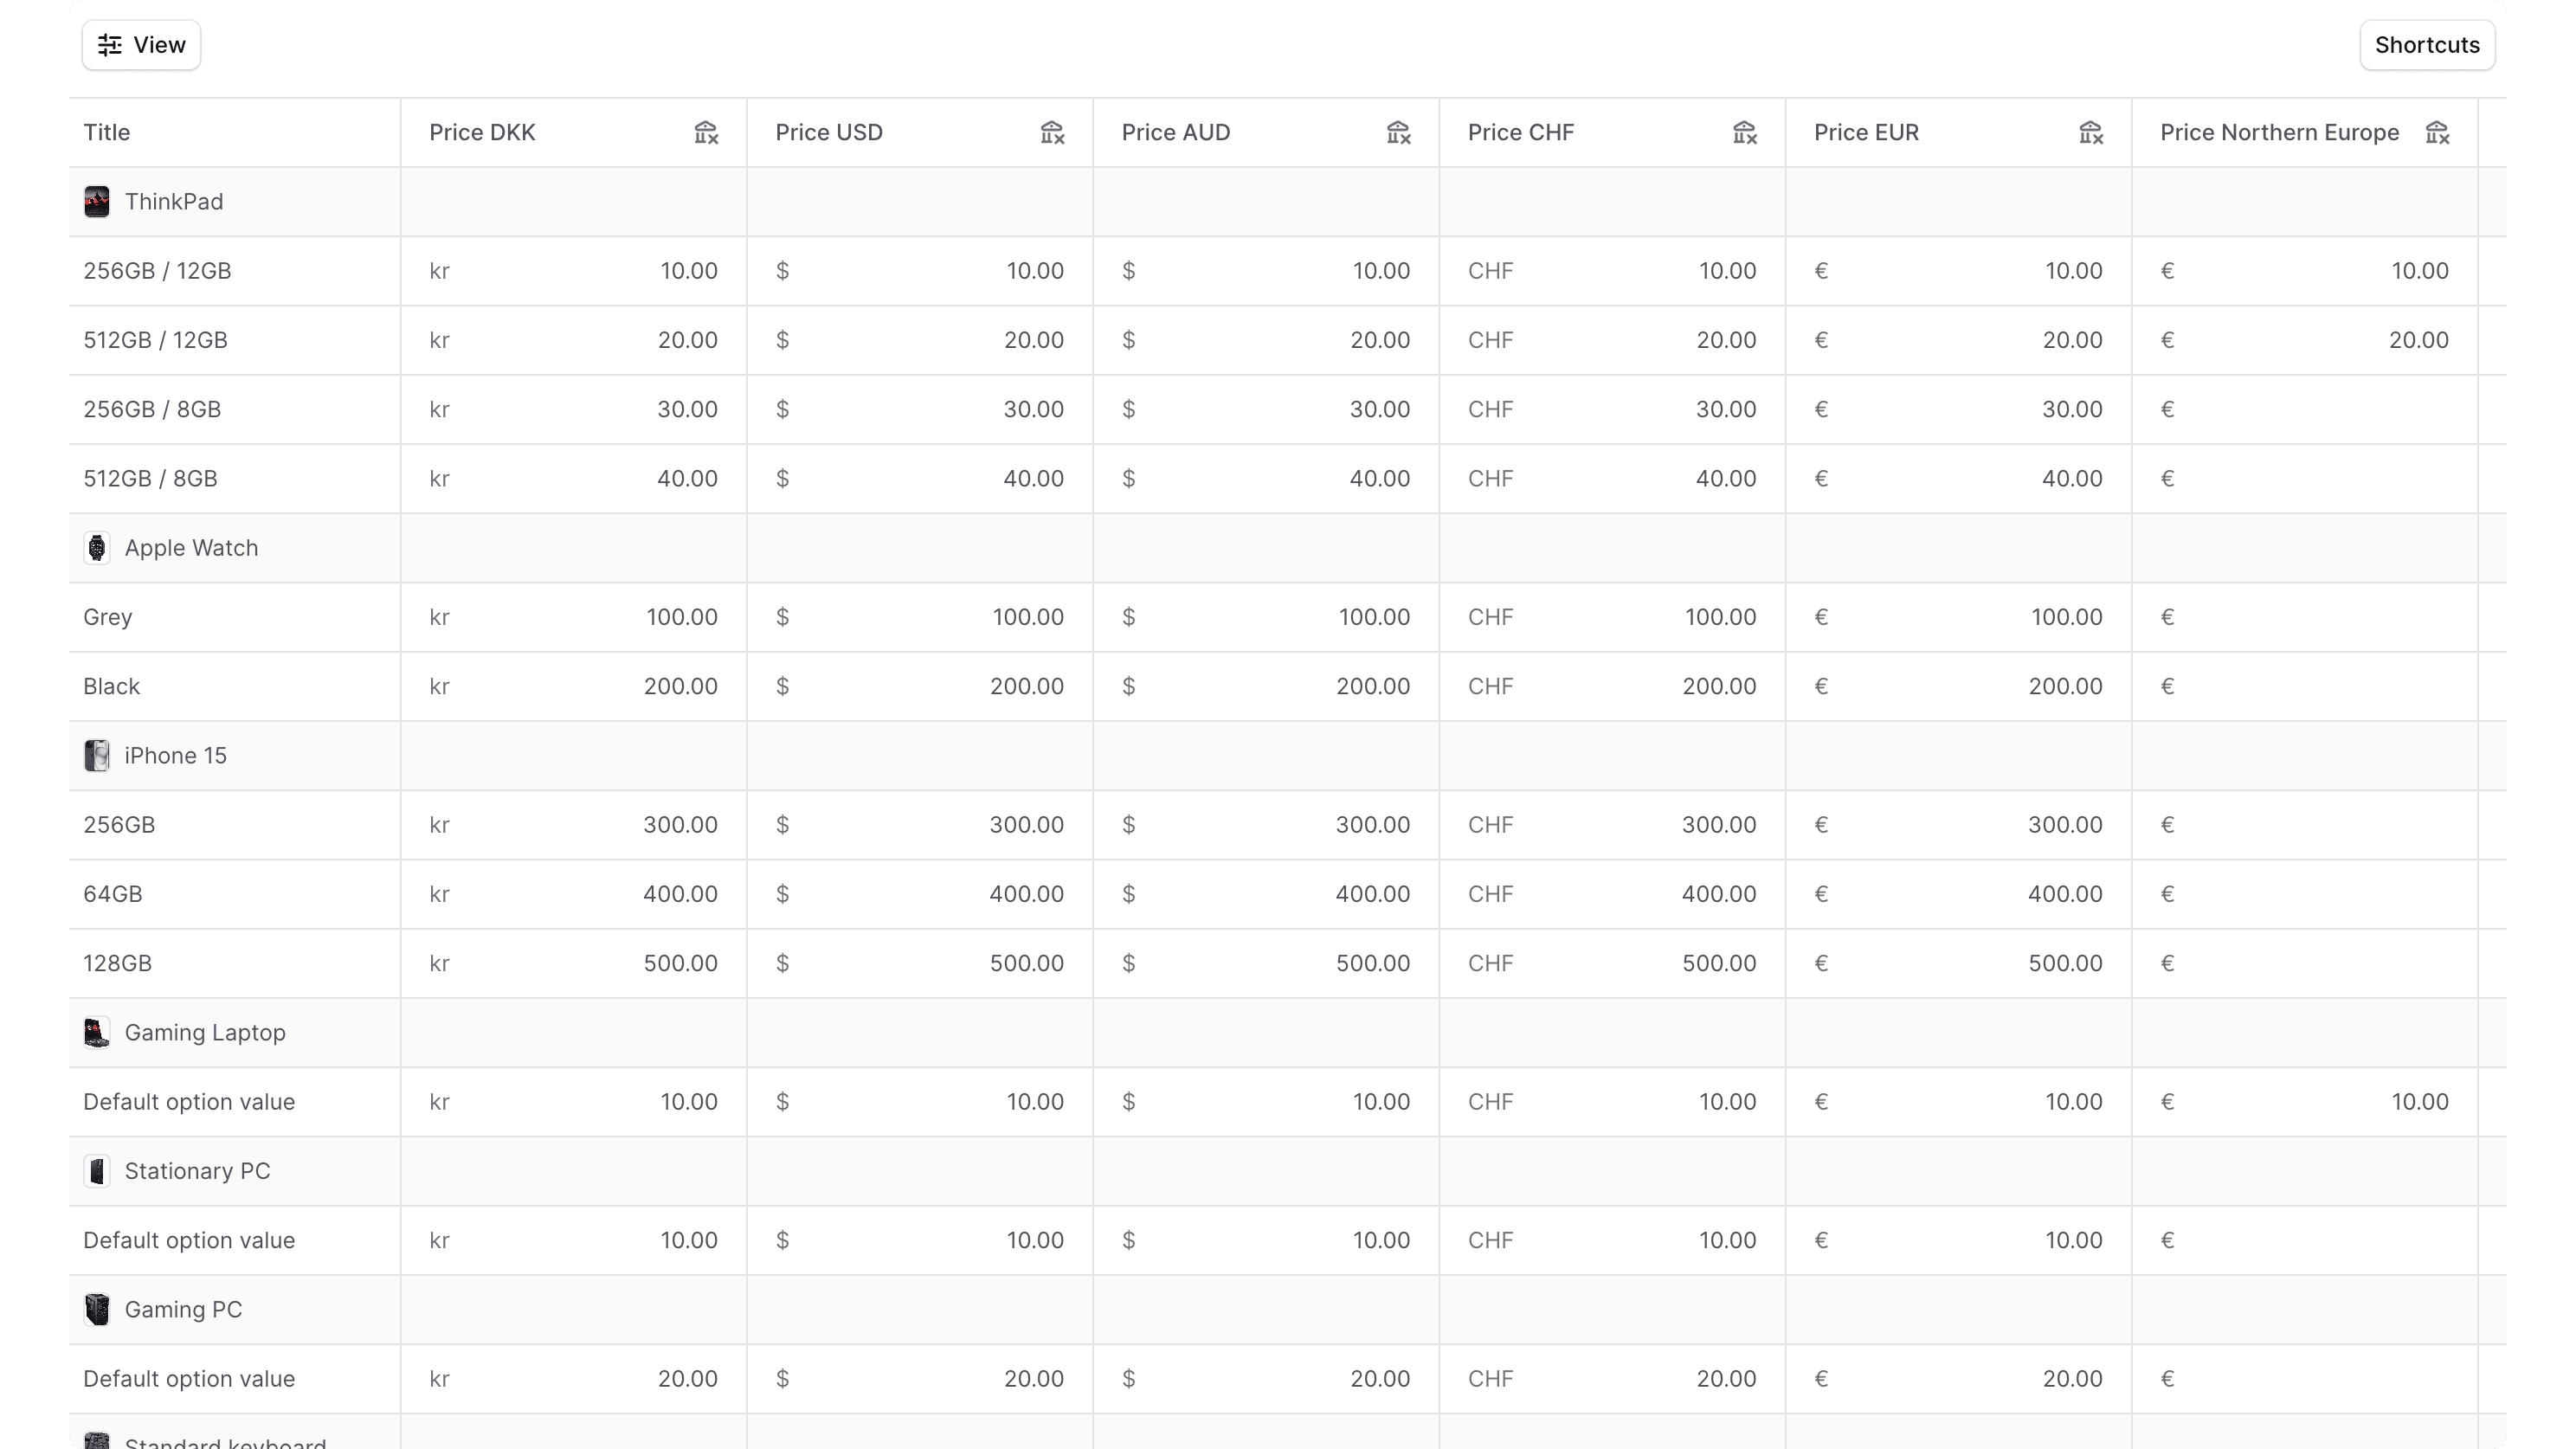Click the View filter sliders icon

click(x=110, y=44)
